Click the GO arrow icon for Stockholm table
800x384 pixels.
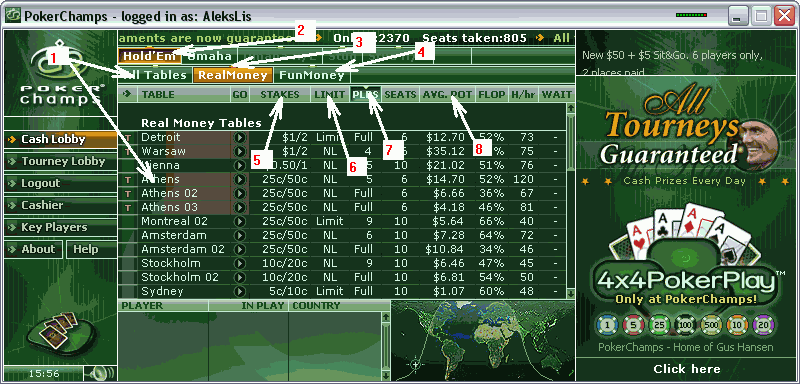tap(239, 264)
